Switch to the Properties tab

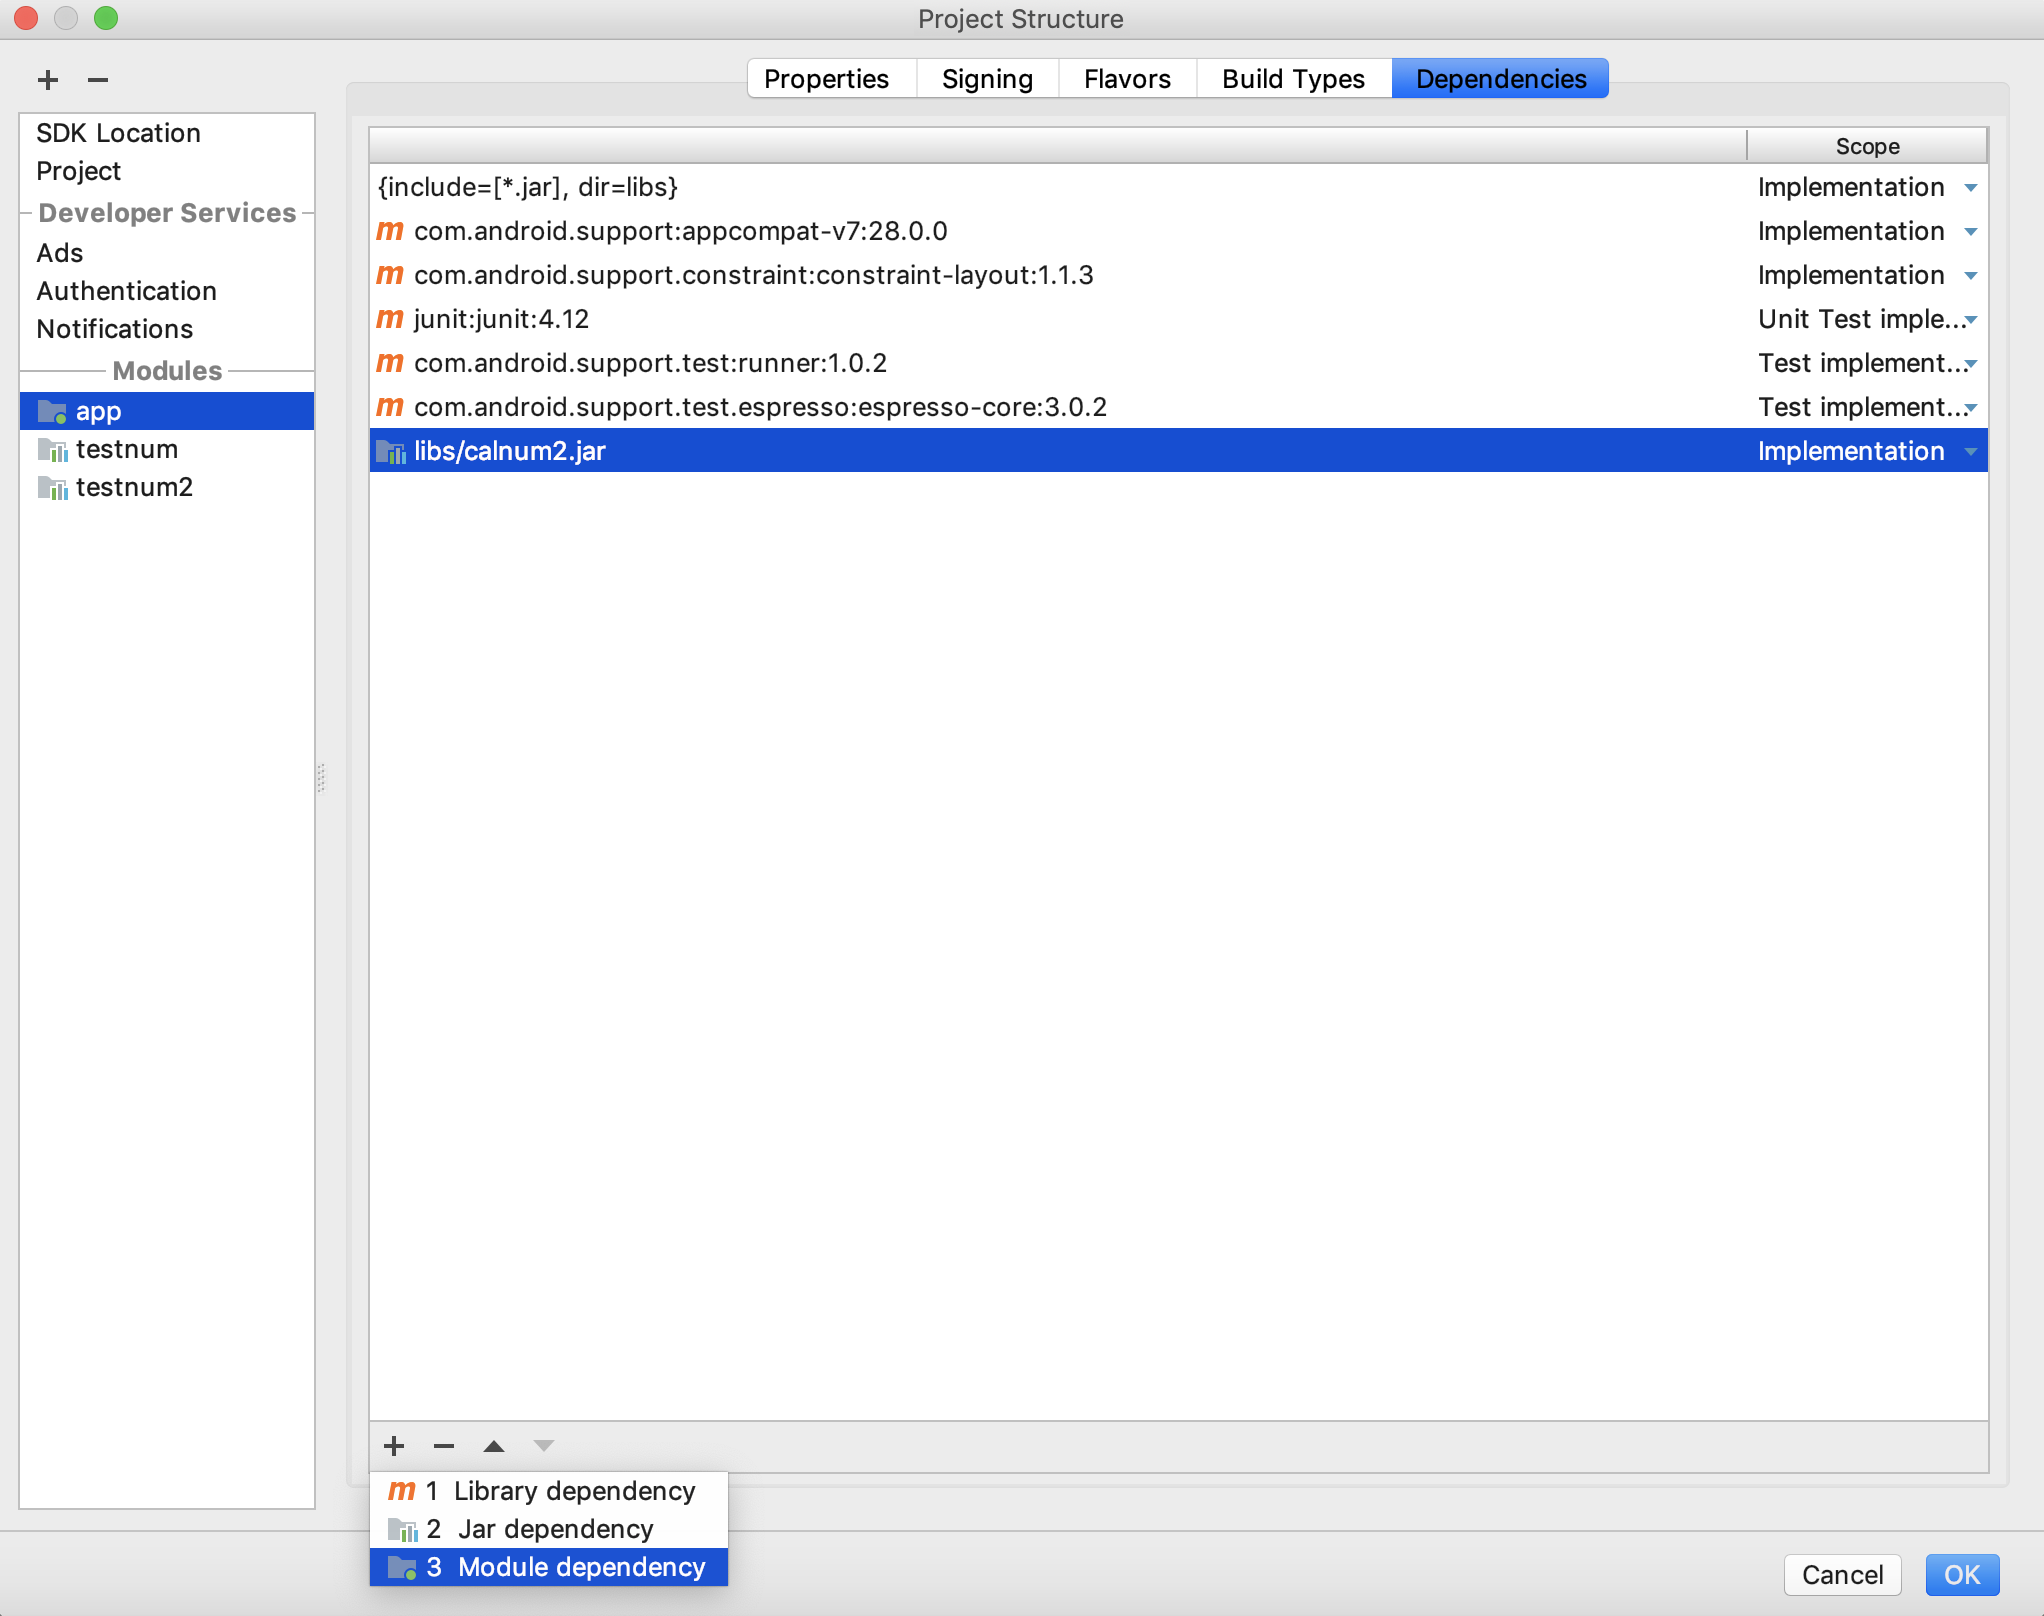pos(831,79)
